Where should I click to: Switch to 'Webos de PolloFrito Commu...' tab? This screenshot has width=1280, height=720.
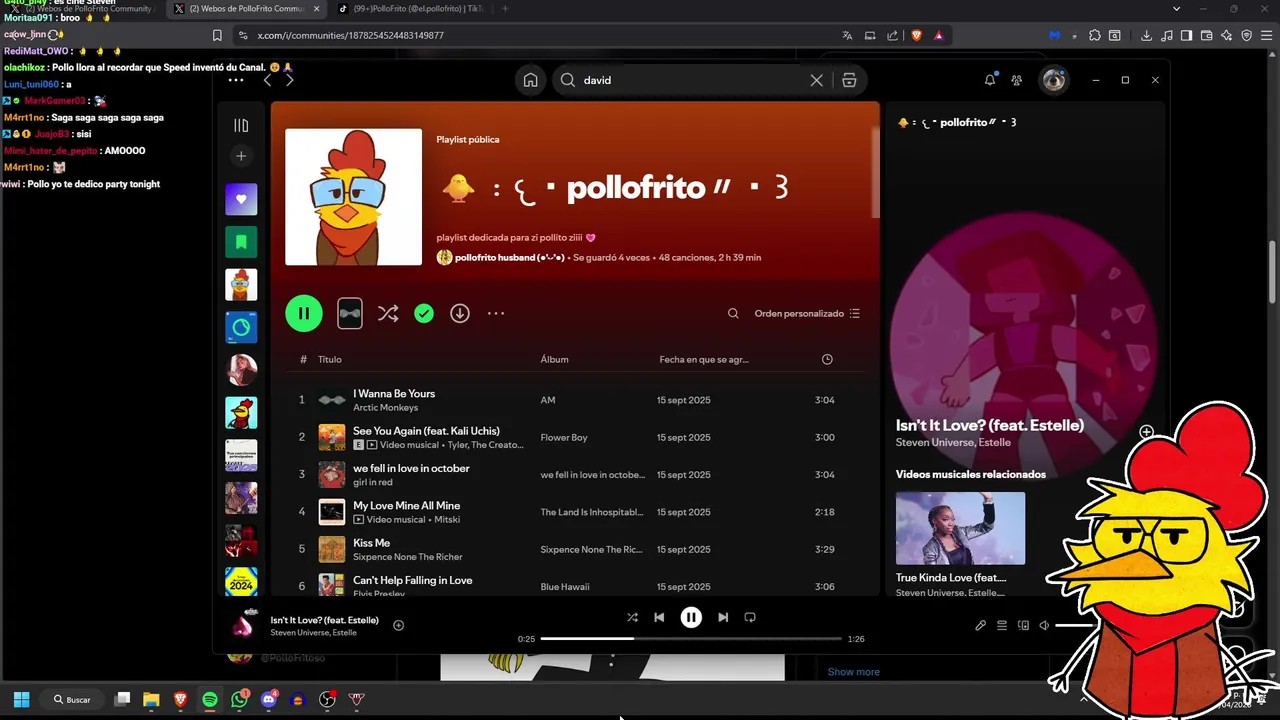click(245, 9)
